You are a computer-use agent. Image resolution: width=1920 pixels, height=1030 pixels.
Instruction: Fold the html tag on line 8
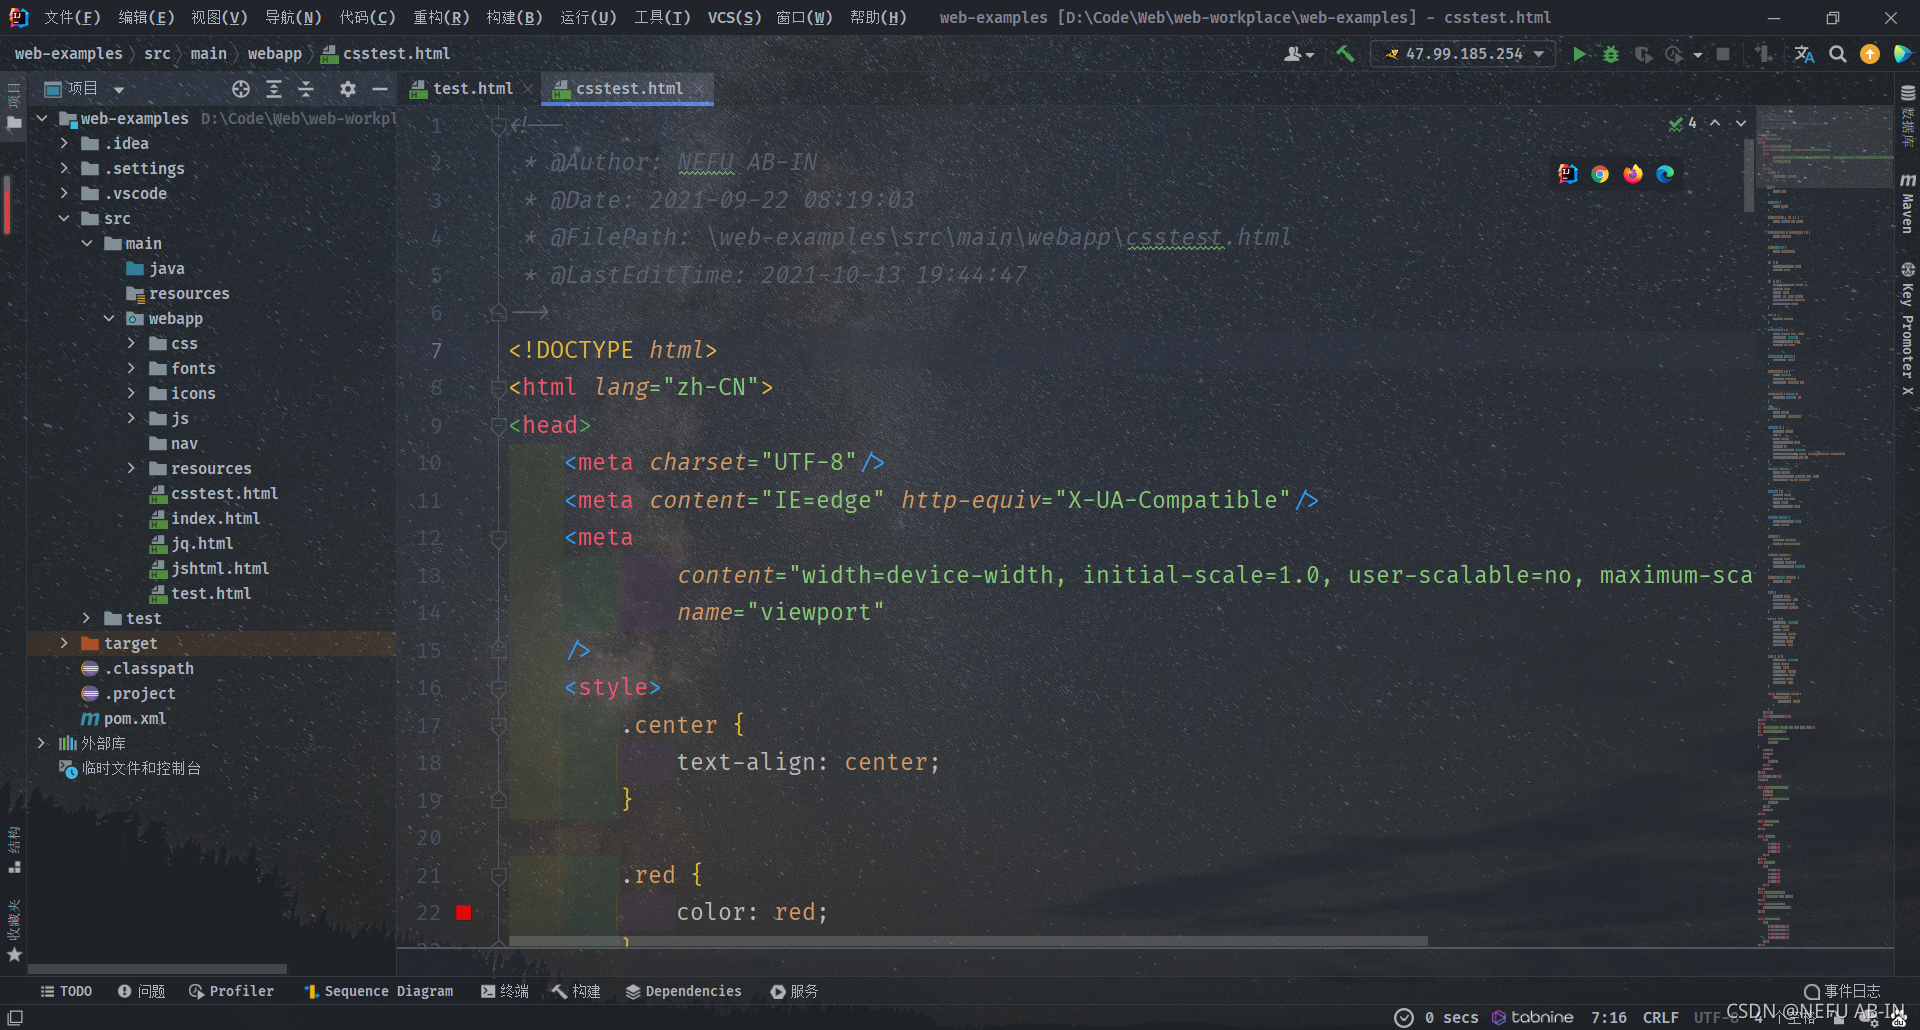coord(498,388)
